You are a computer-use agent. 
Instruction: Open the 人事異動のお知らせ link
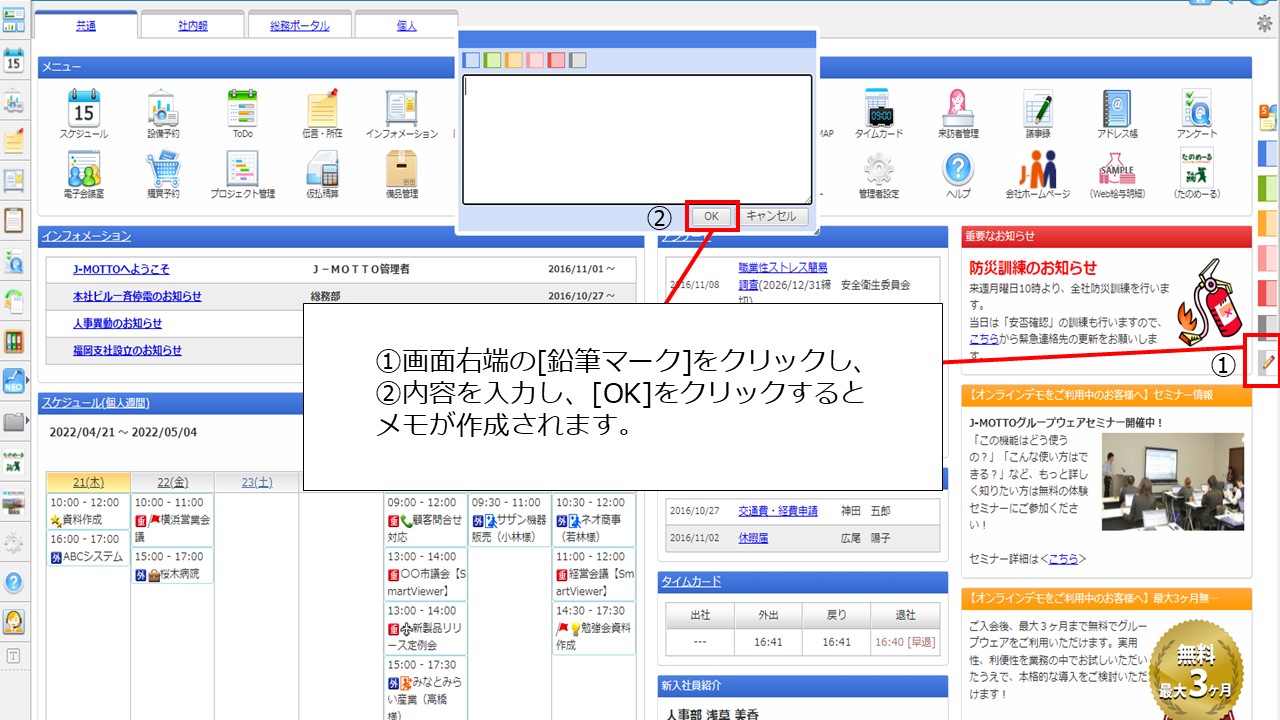[117, 323]
